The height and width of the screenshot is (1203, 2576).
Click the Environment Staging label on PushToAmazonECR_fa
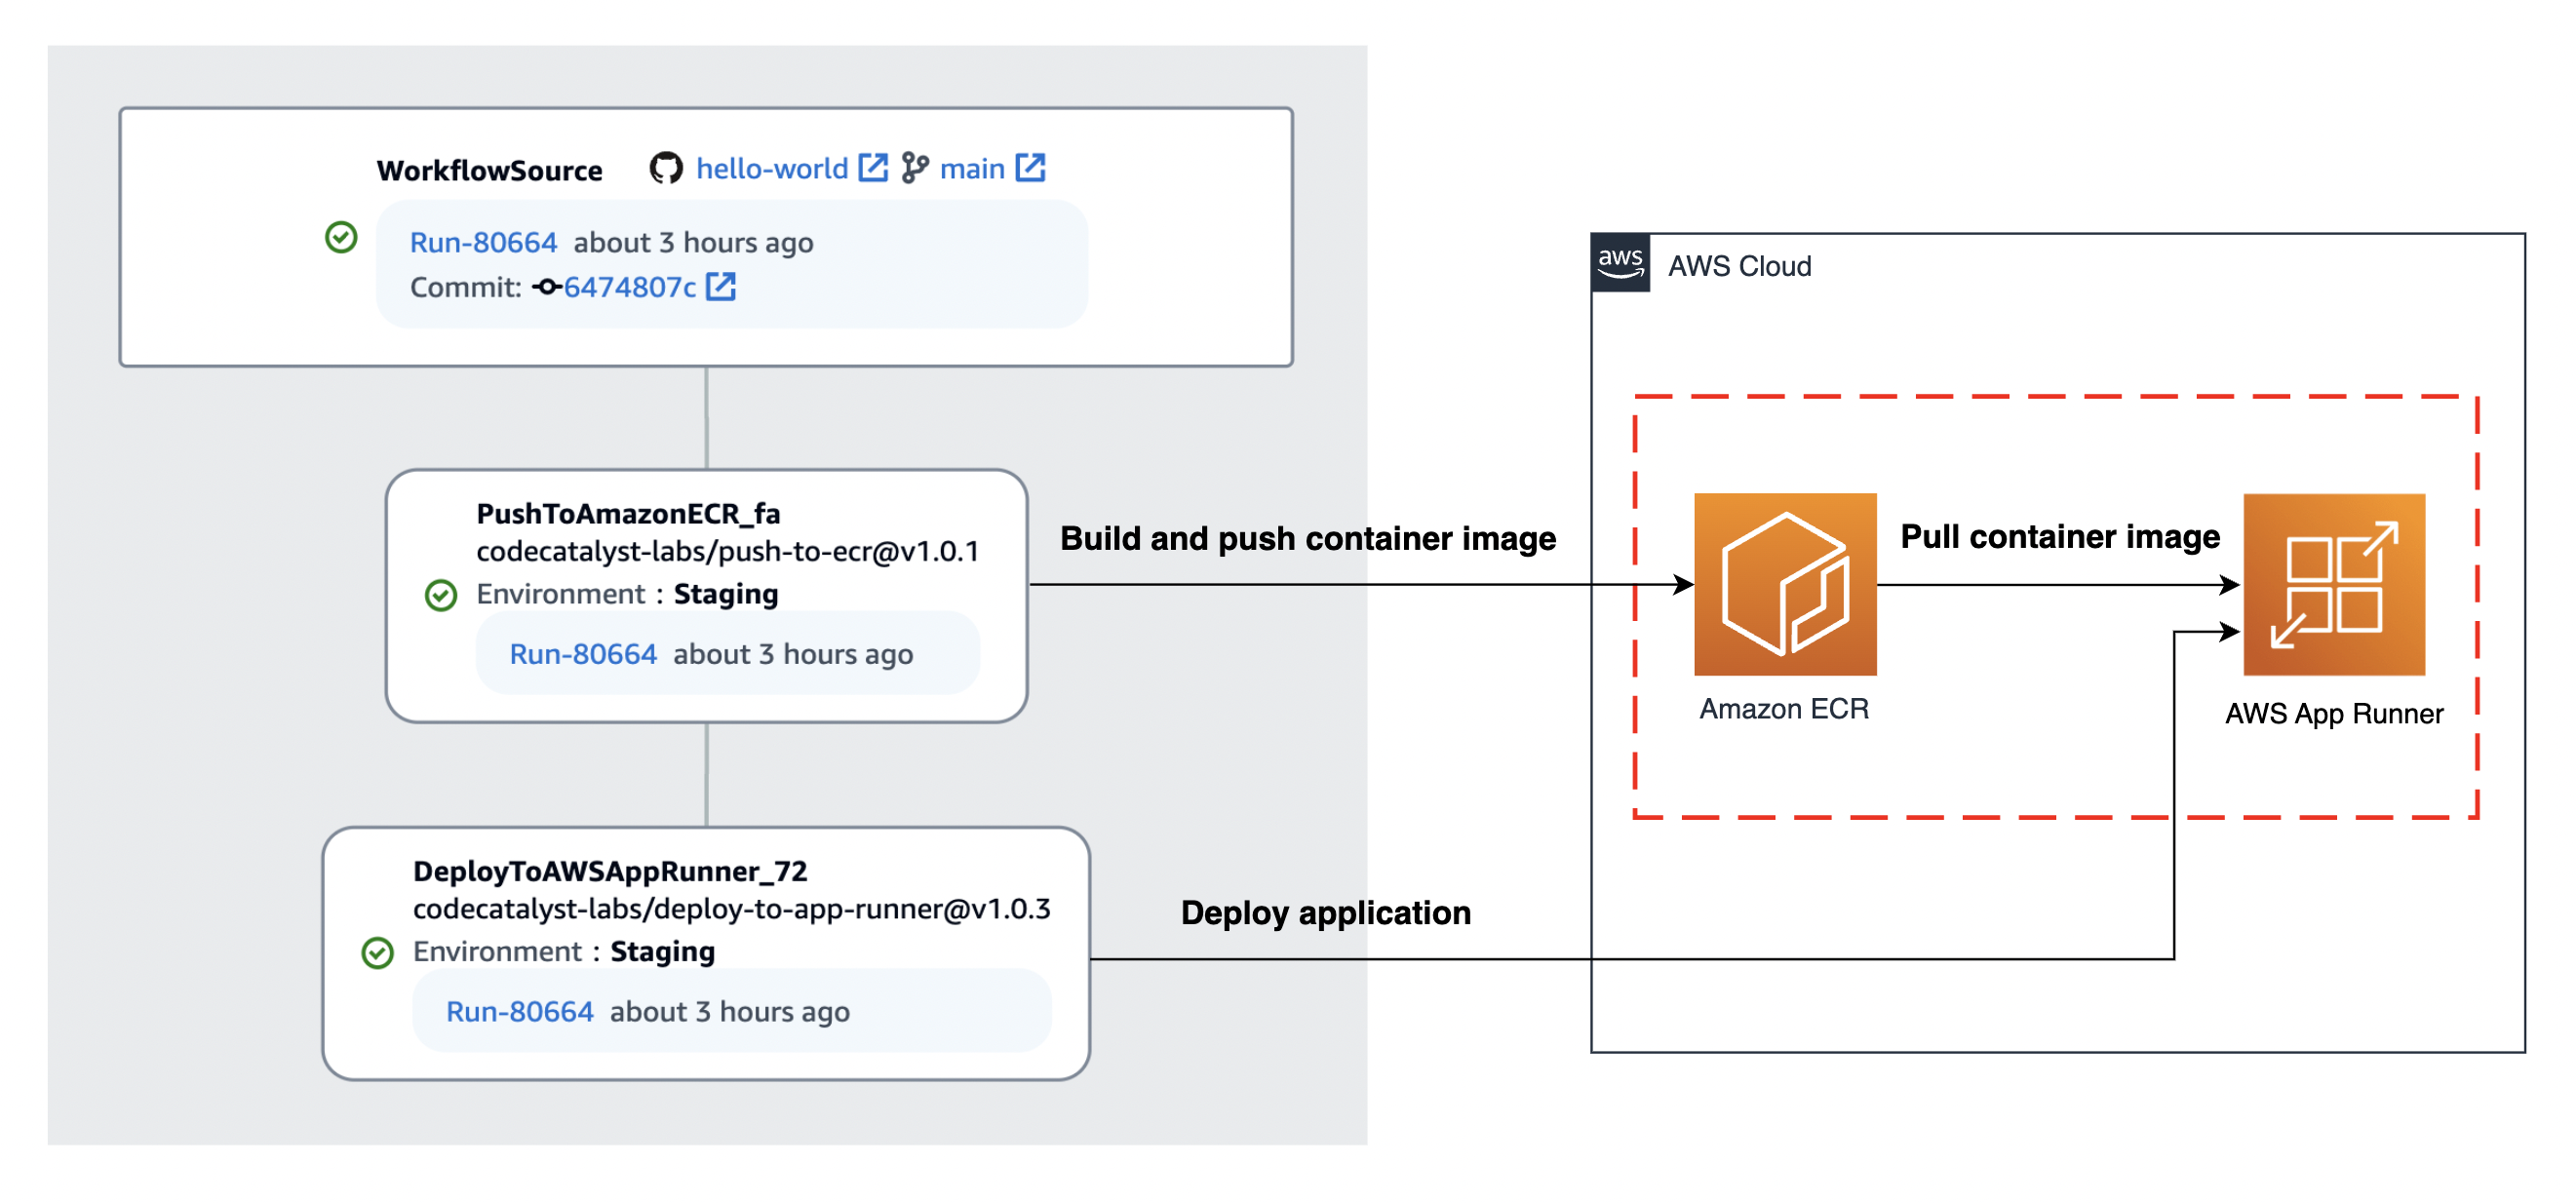pyautogui.click(x=628, y=594)
